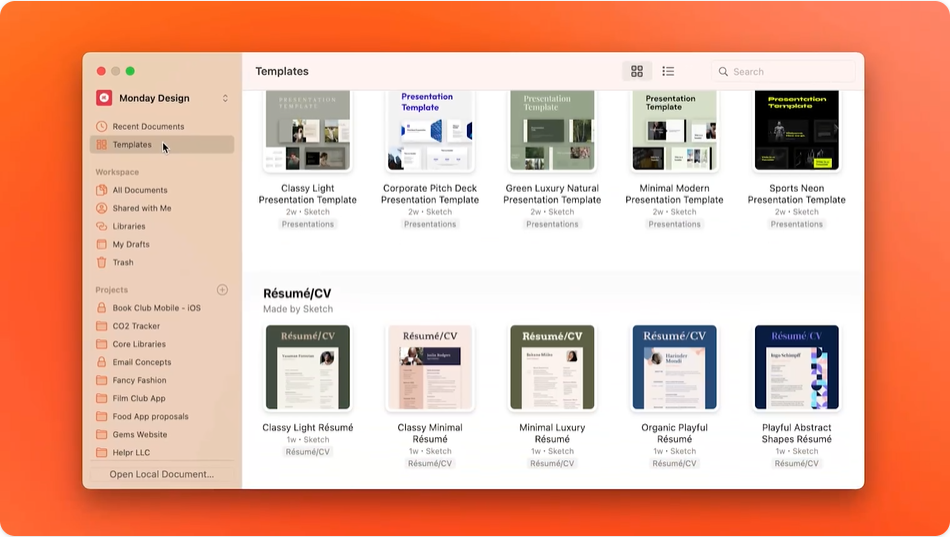Click the Résumé/CV section heading
This screenshot has height=537, width=950.
pyautogui.click(x=297, y=293)
